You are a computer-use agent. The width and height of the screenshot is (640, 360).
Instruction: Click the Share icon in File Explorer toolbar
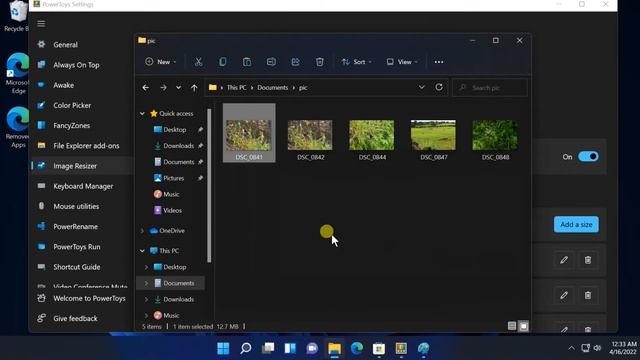point(296,62)
